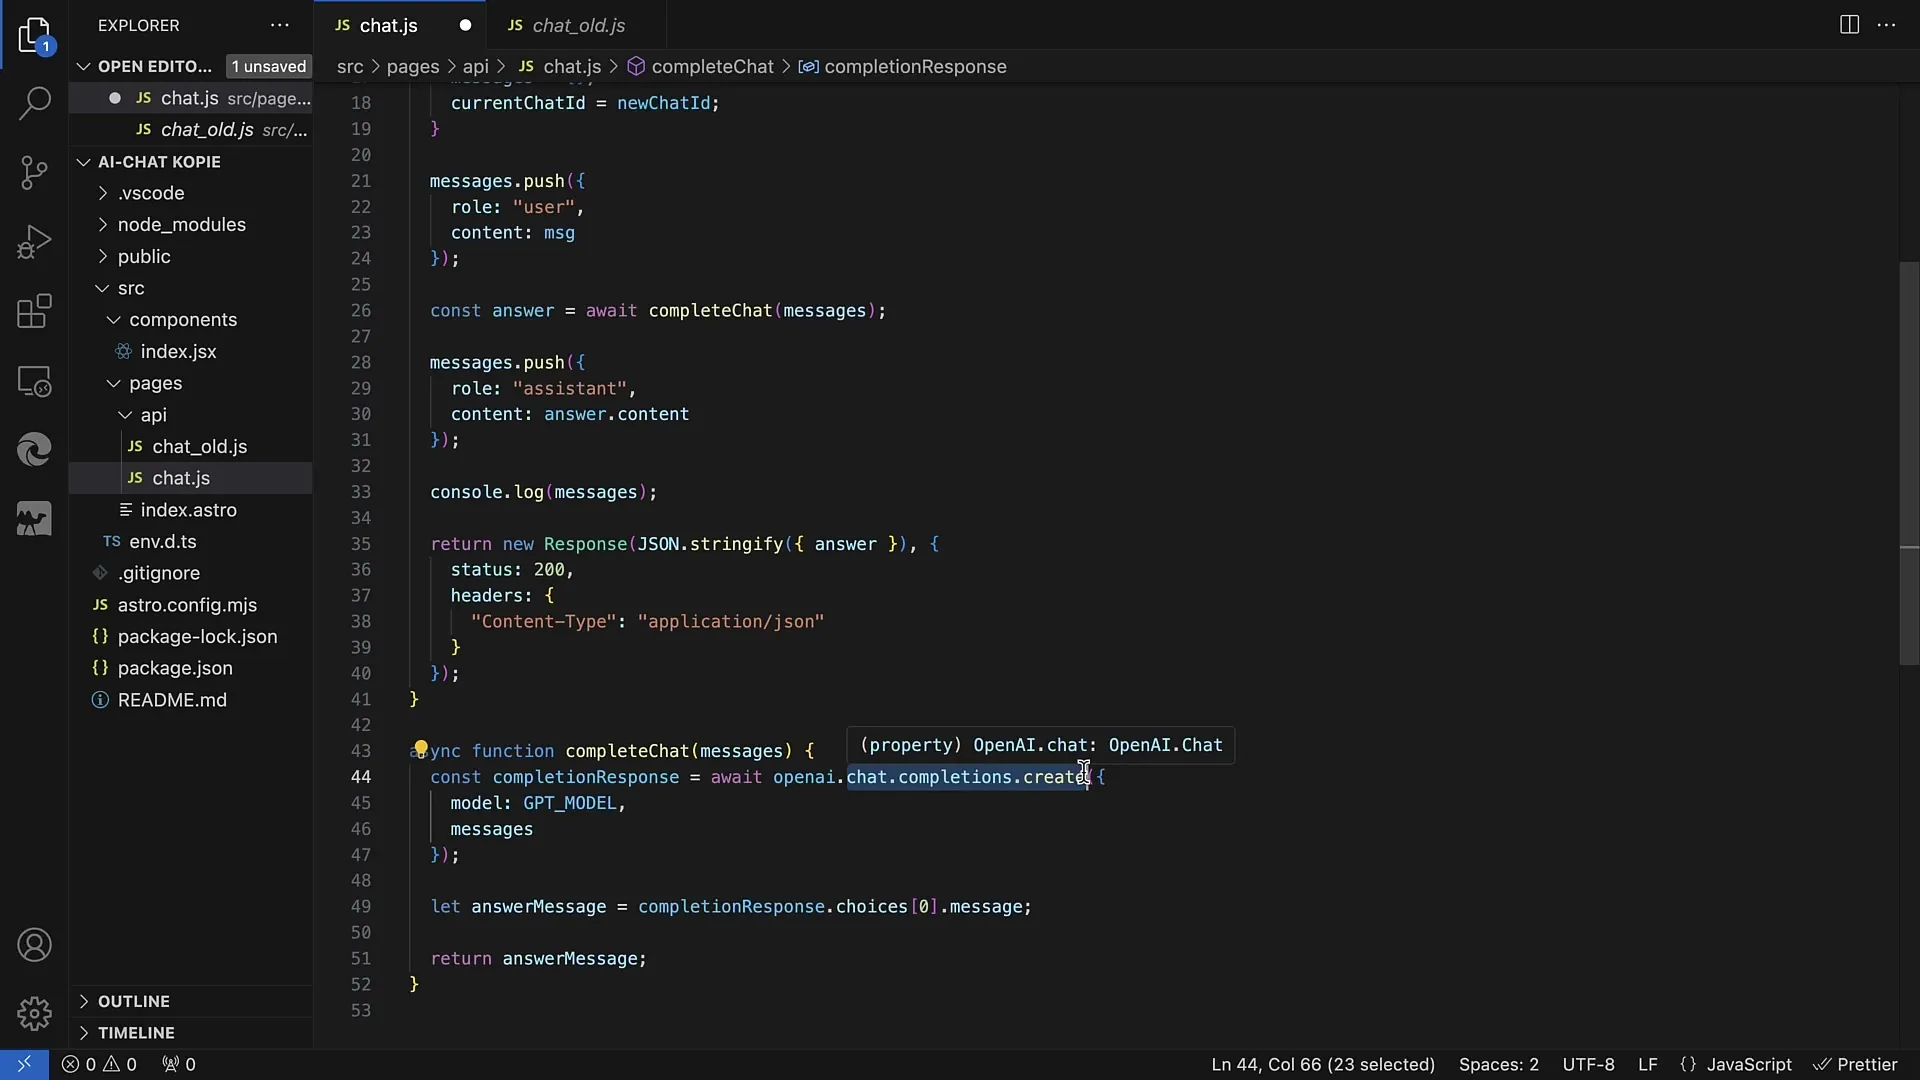1920x1080 pixels.
Task: Open index.astro file
Action: pyautogui.click(x=188, y=510)
